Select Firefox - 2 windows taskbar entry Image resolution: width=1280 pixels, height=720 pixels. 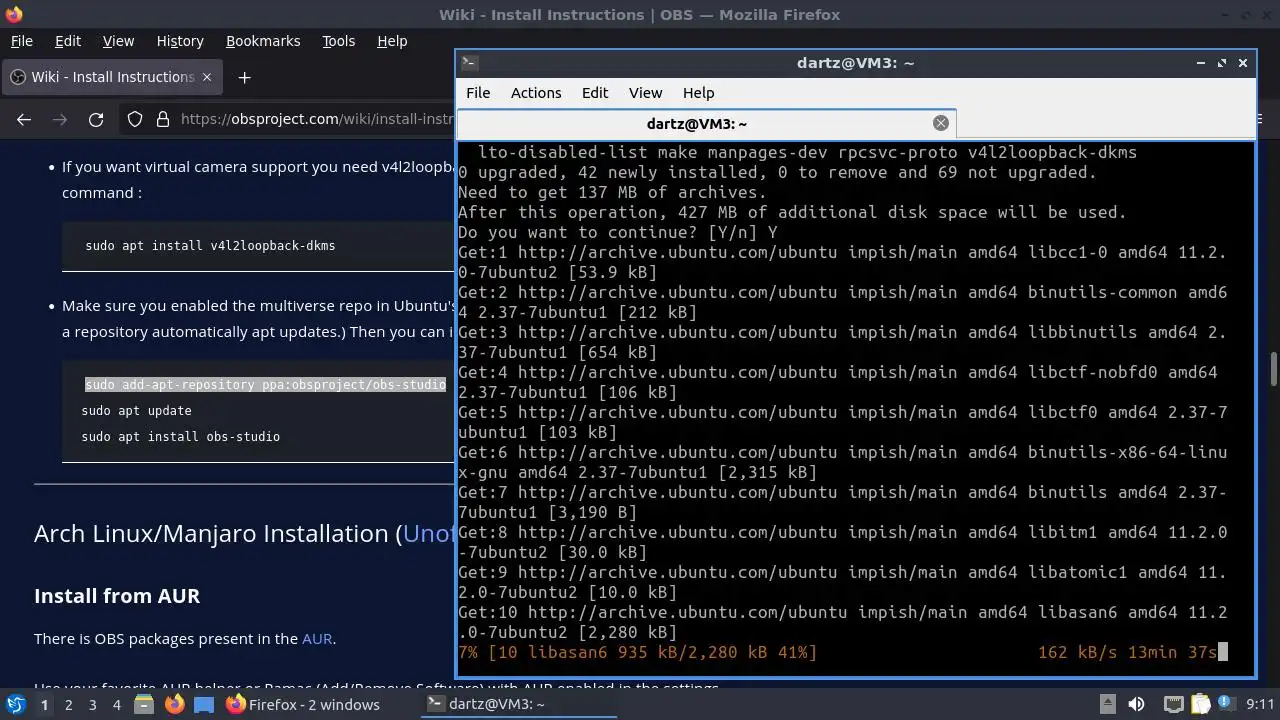tap(303, 704)
